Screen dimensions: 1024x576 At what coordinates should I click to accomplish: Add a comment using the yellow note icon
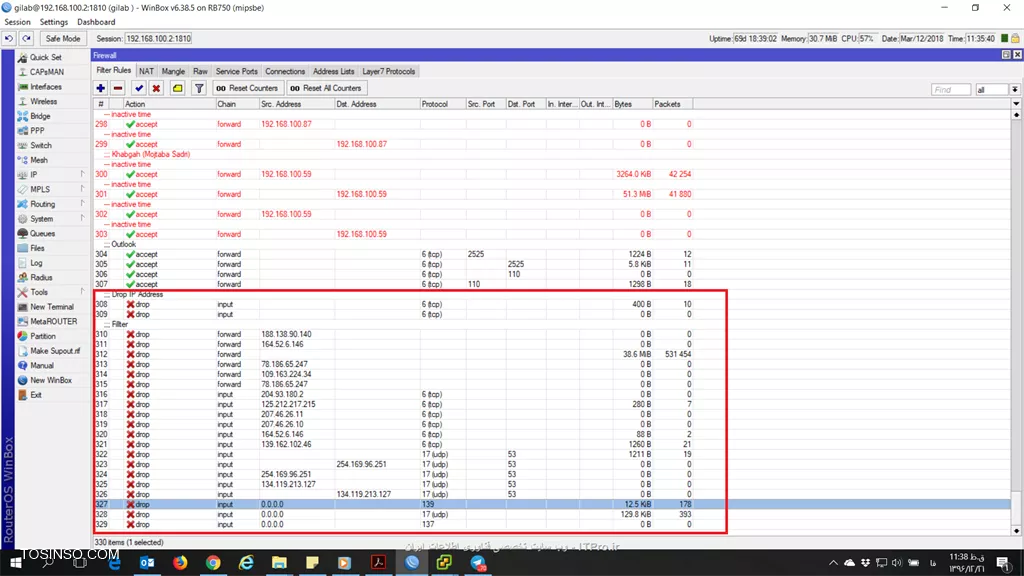[177, 88]
